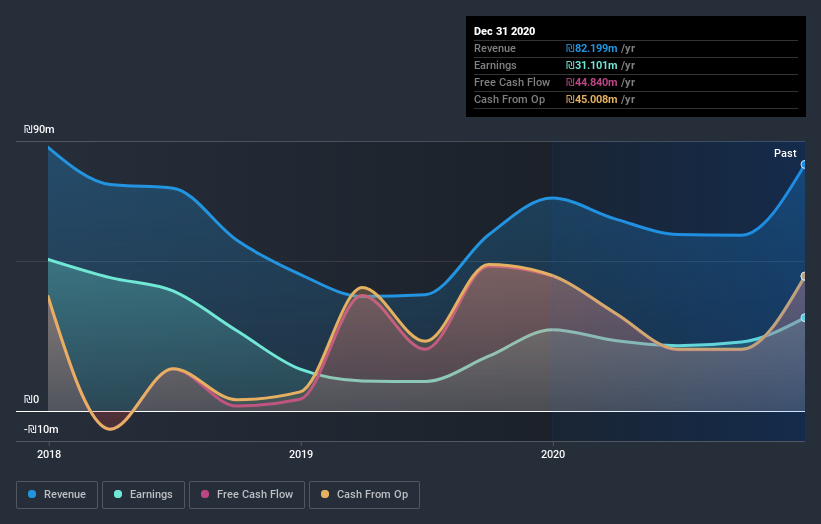Screen dimensions: 821x524
Task: Click the ₪0 y-axis label
Action: point(31,399)
